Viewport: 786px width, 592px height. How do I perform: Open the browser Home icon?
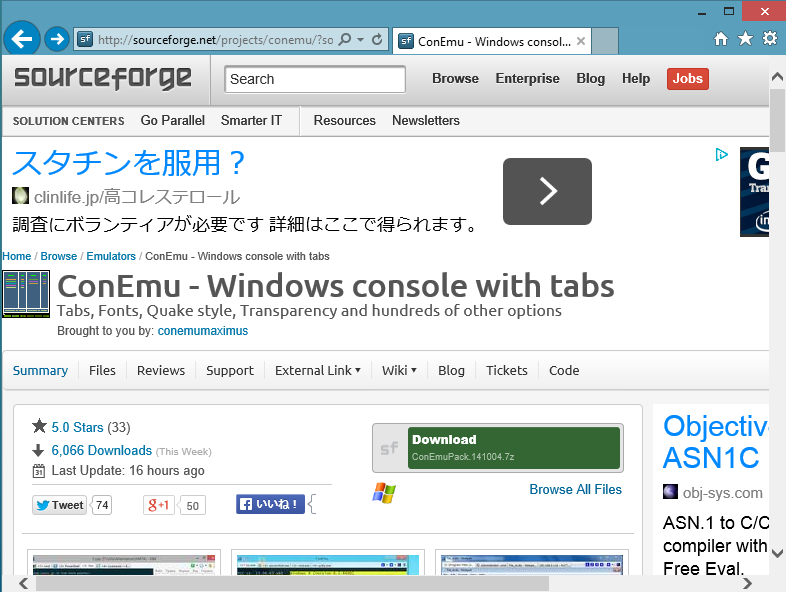[x=721, y=39]
